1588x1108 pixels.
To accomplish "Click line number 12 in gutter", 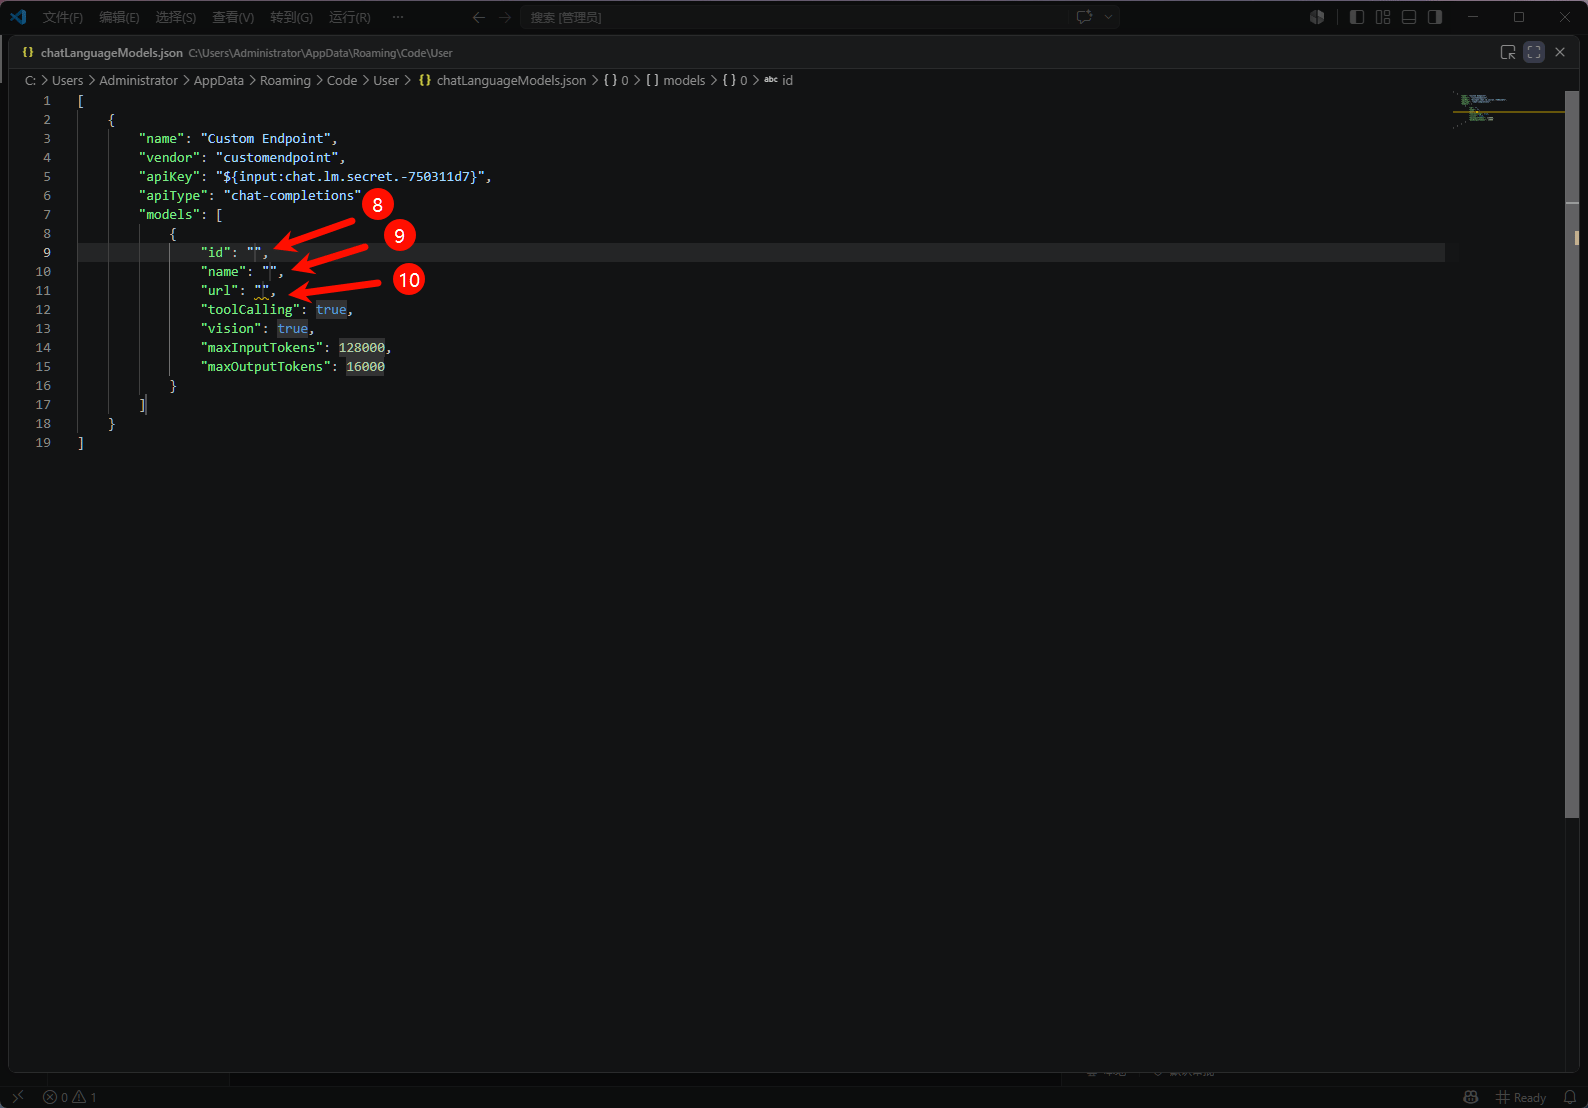I will point(43,309).
